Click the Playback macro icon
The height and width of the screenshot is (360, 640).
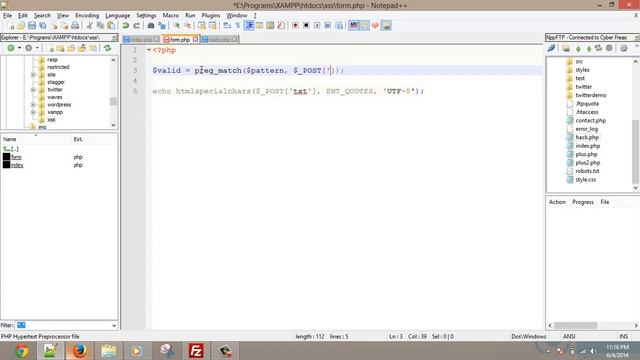tap(317, 26)
